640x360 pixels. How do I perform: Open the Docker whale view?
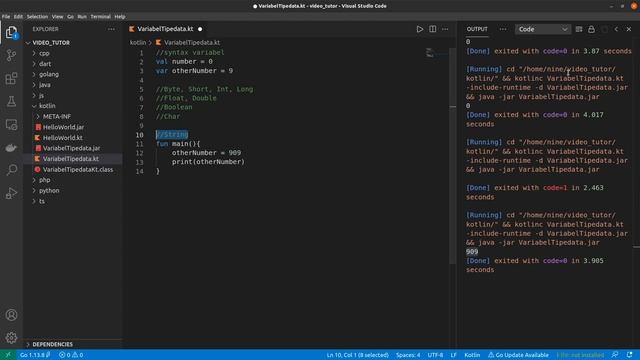coord(11,147)
